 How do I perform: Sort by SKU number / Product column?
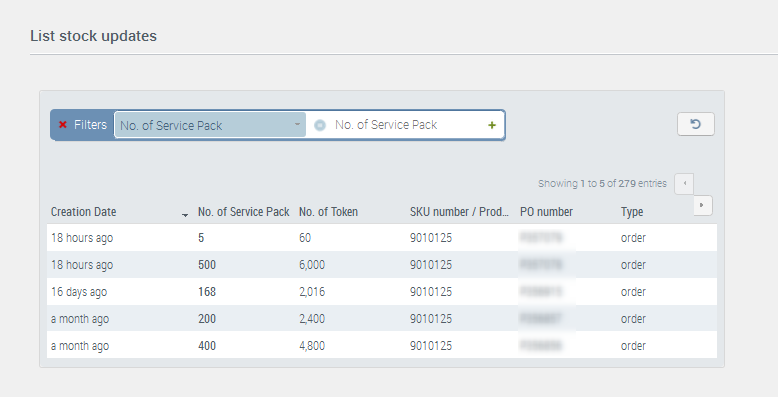pyautogui.click(x=459, y=212)
